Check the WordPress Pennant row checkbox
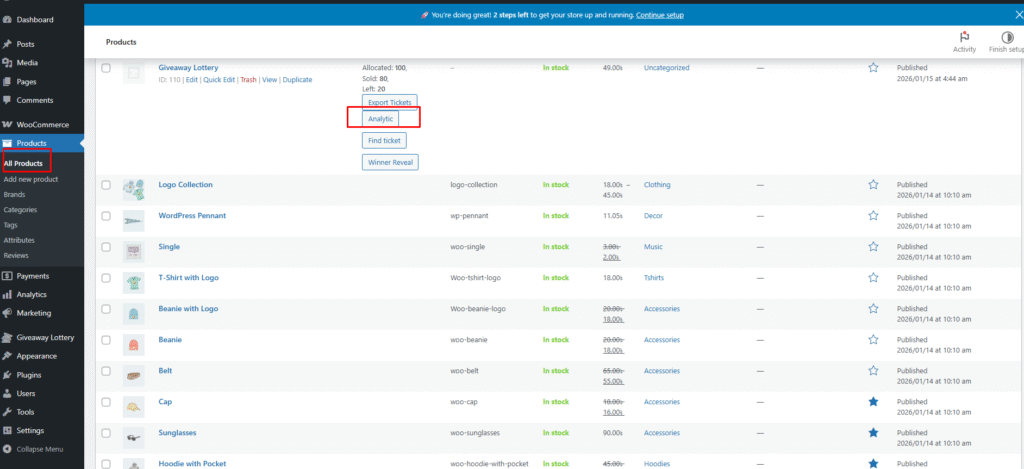Screen dimensions: 1024x469 [106, 216]
